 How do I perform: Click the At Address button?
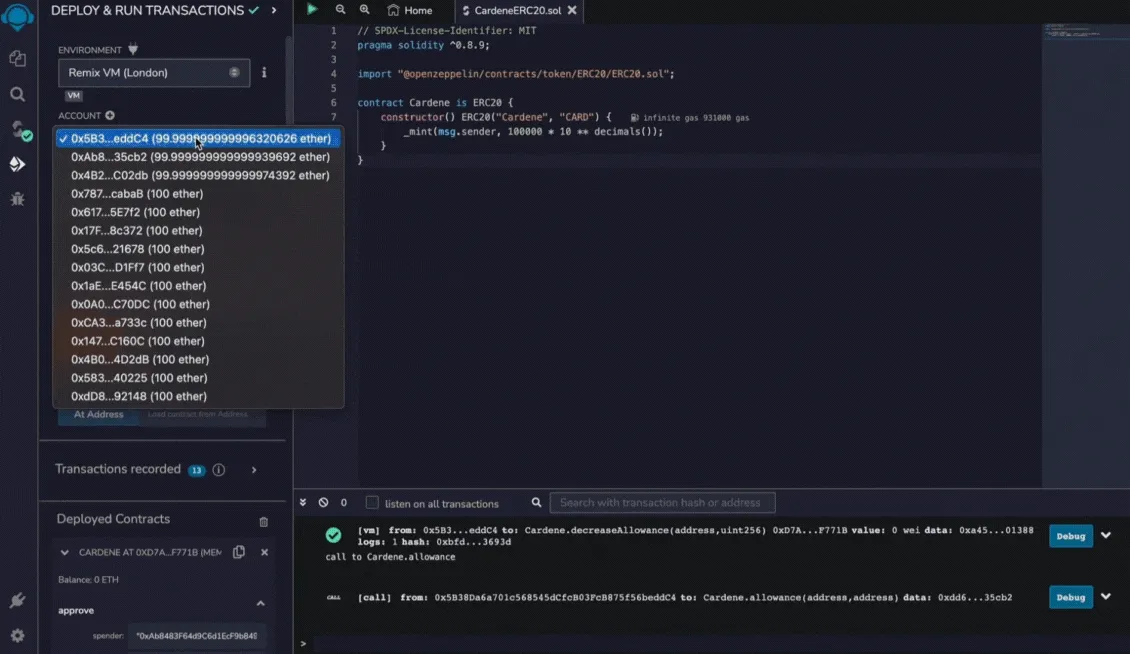(98, 415)
